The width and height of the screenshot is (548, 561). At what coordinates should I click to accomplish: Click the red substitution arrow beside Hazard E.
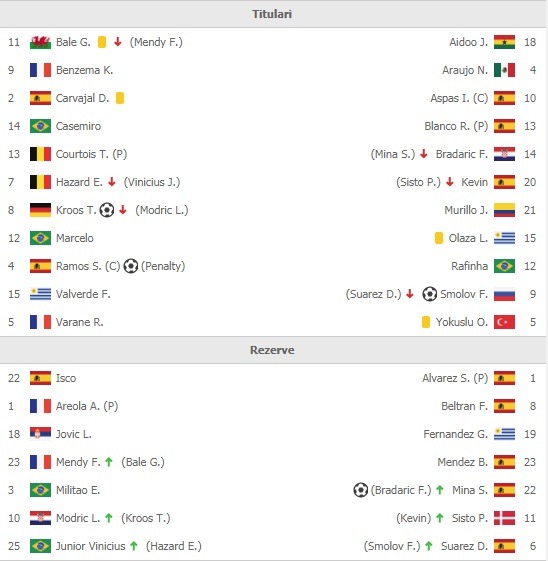point(112,182)
